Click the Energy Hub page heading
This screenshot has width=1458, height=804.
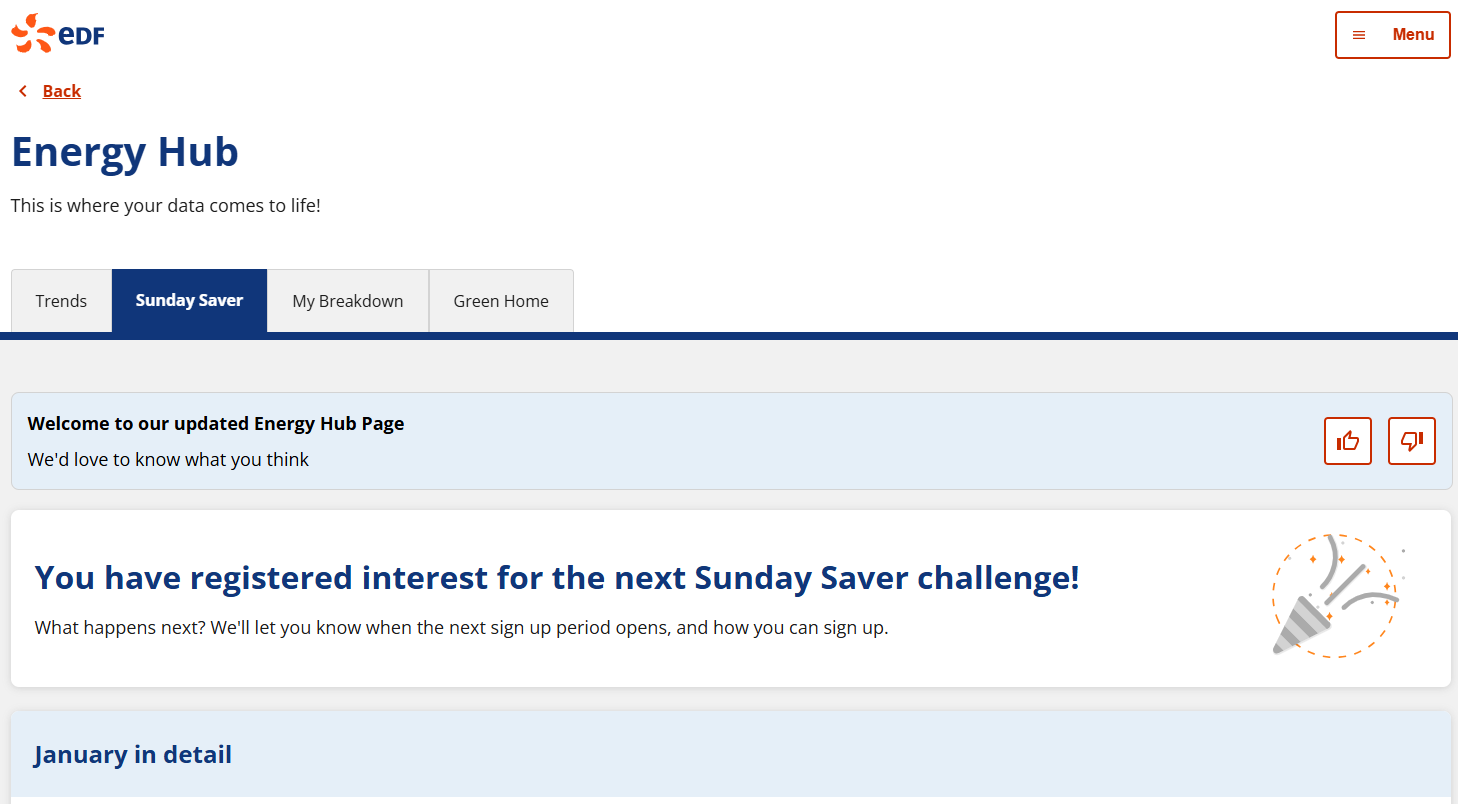[x=125, y=152]
